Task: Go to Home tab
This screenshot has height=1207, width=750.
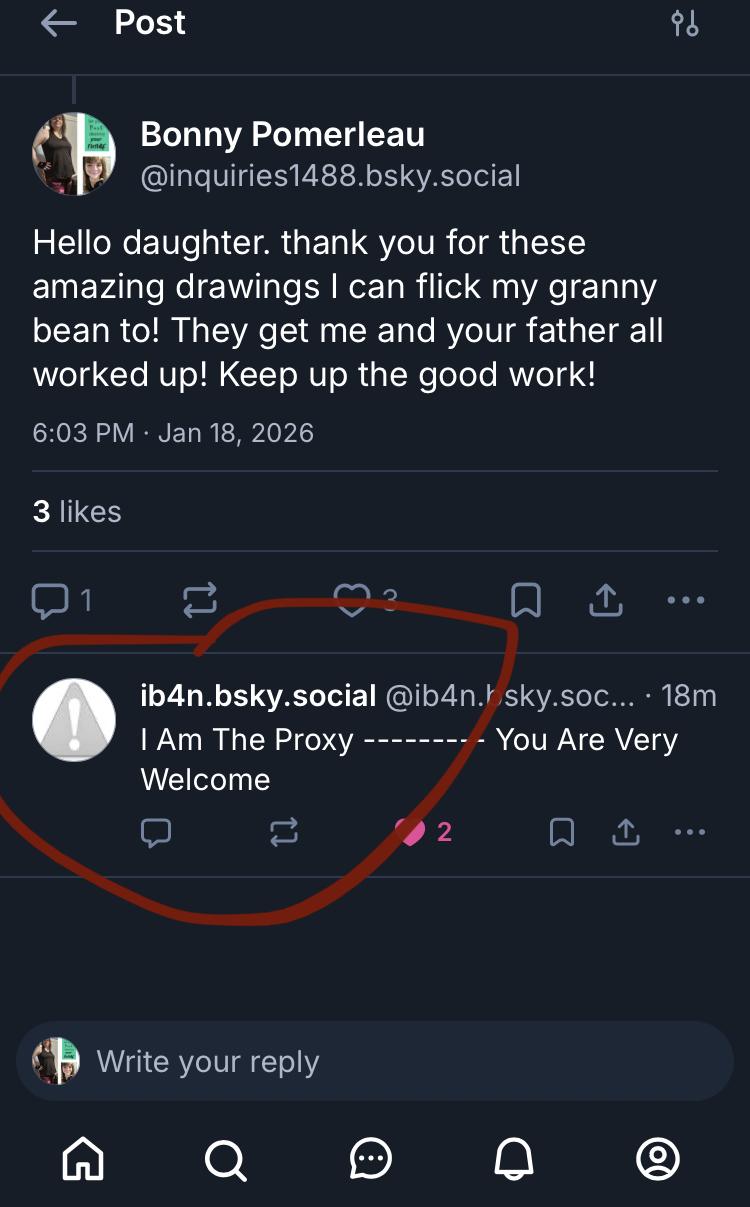Action: [83, 1160]
